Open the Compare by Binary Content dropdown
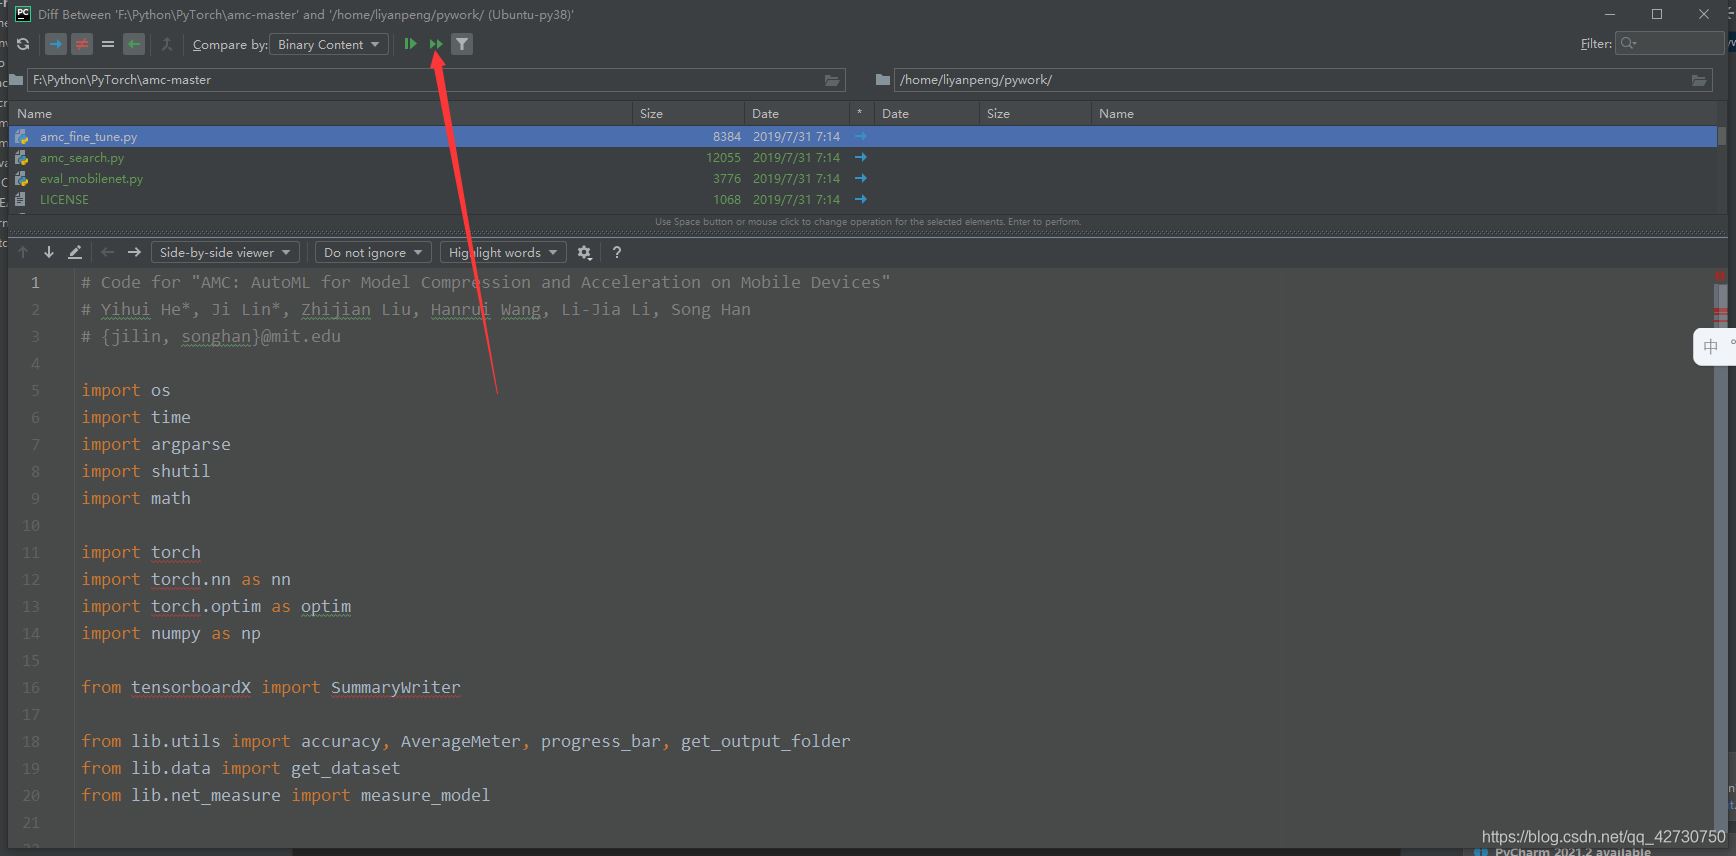Viewport: 1736px width, 856px height. 329,44
